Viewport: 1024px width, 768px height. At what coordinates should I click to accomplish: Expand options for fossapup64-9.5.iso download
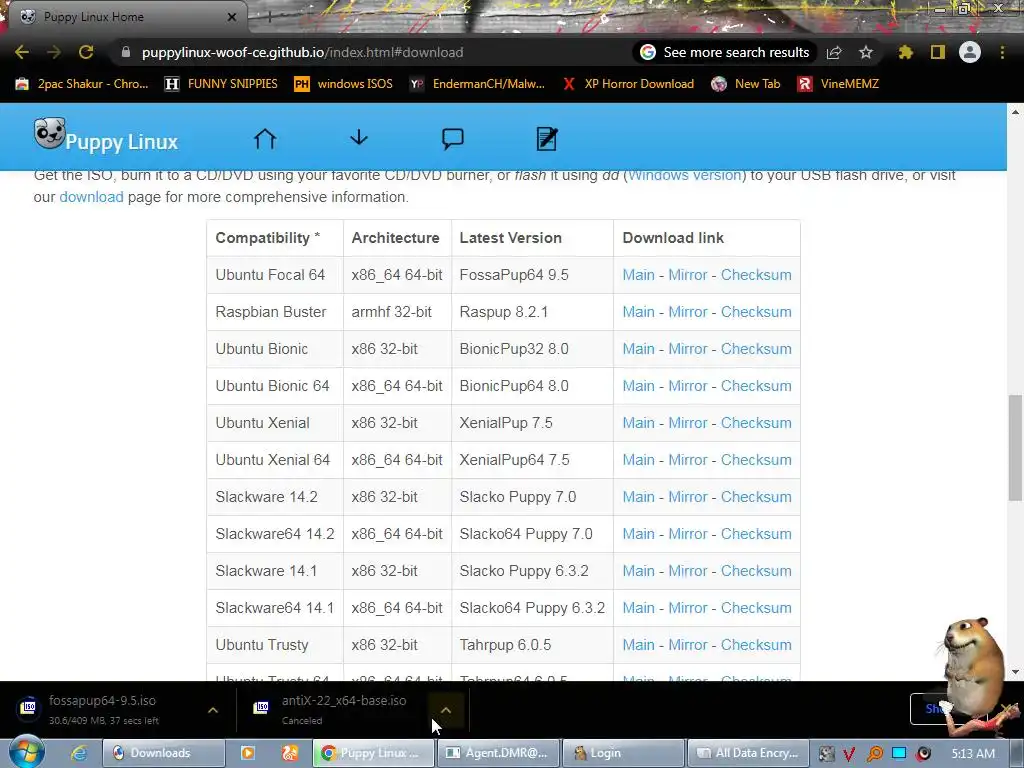click(x=213, y=710)
